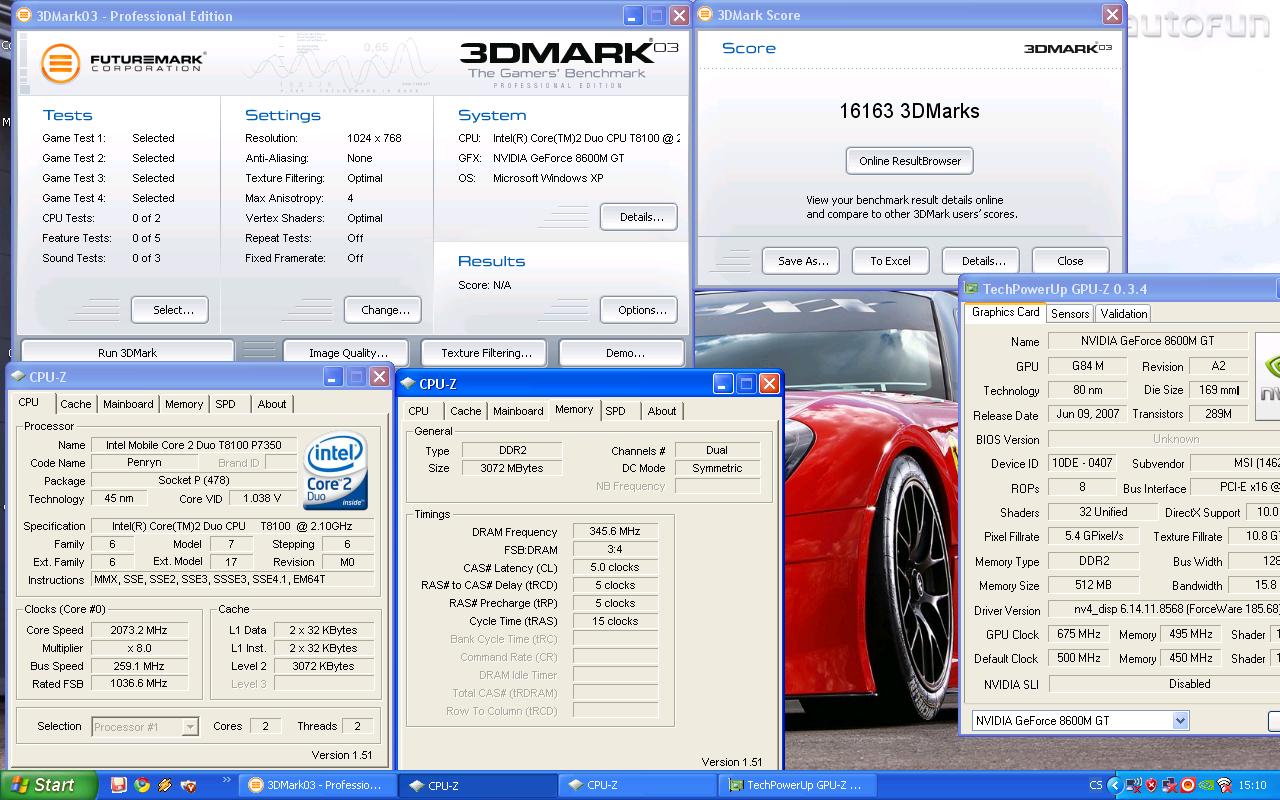Close the 3DMark Score window
1280x800 pixels.
tap(1112, 15)
